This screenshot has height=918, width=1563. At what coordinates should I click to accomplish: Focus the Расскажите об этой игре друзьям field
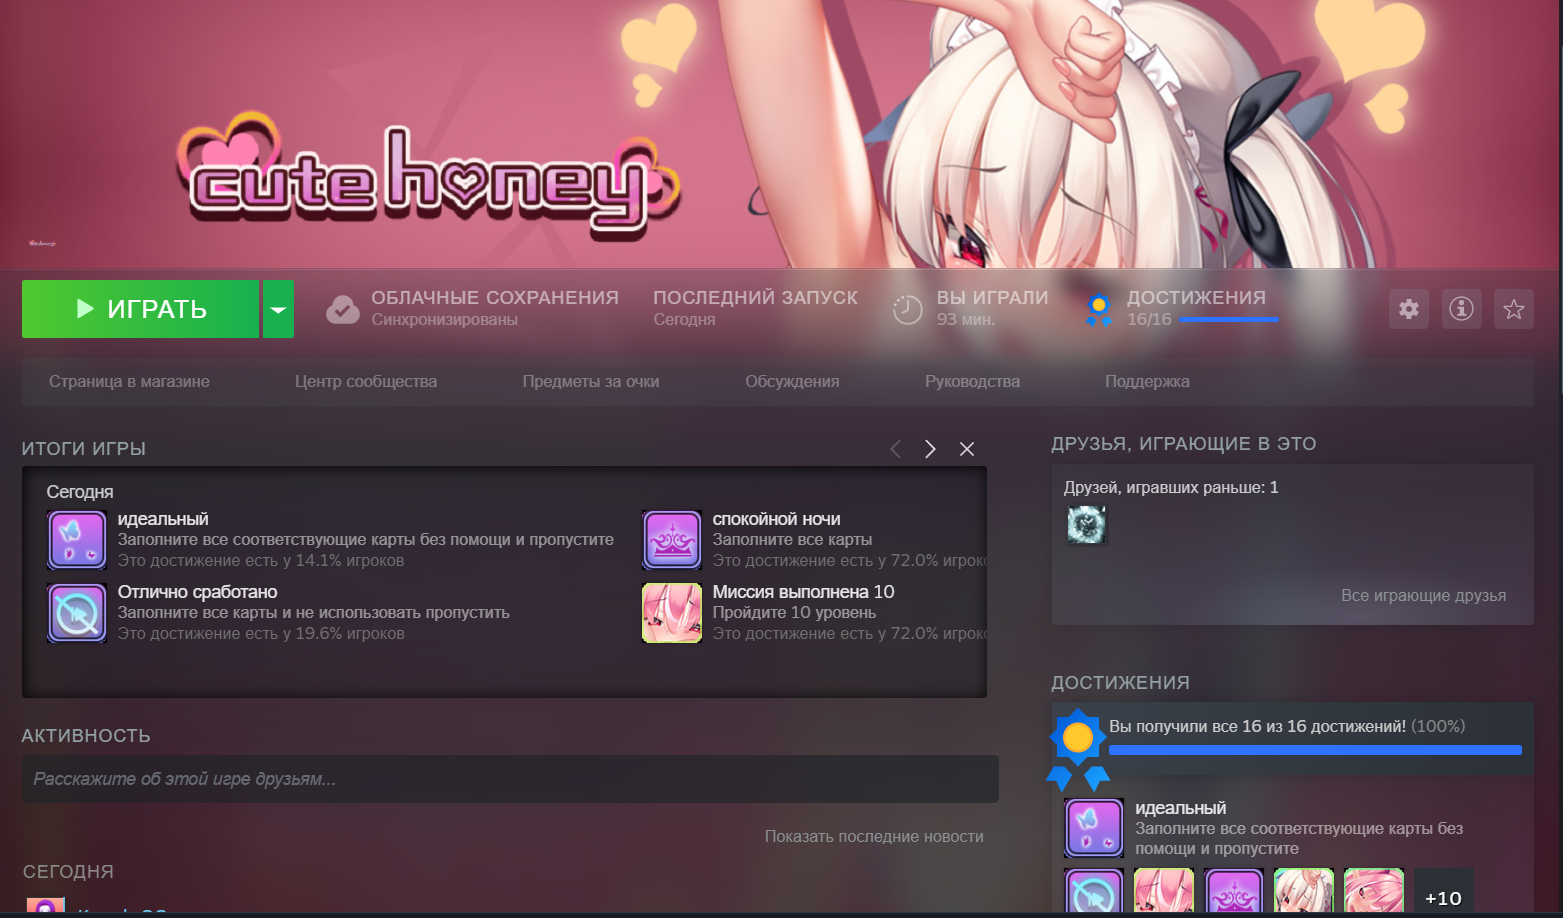tap(510, 779)
